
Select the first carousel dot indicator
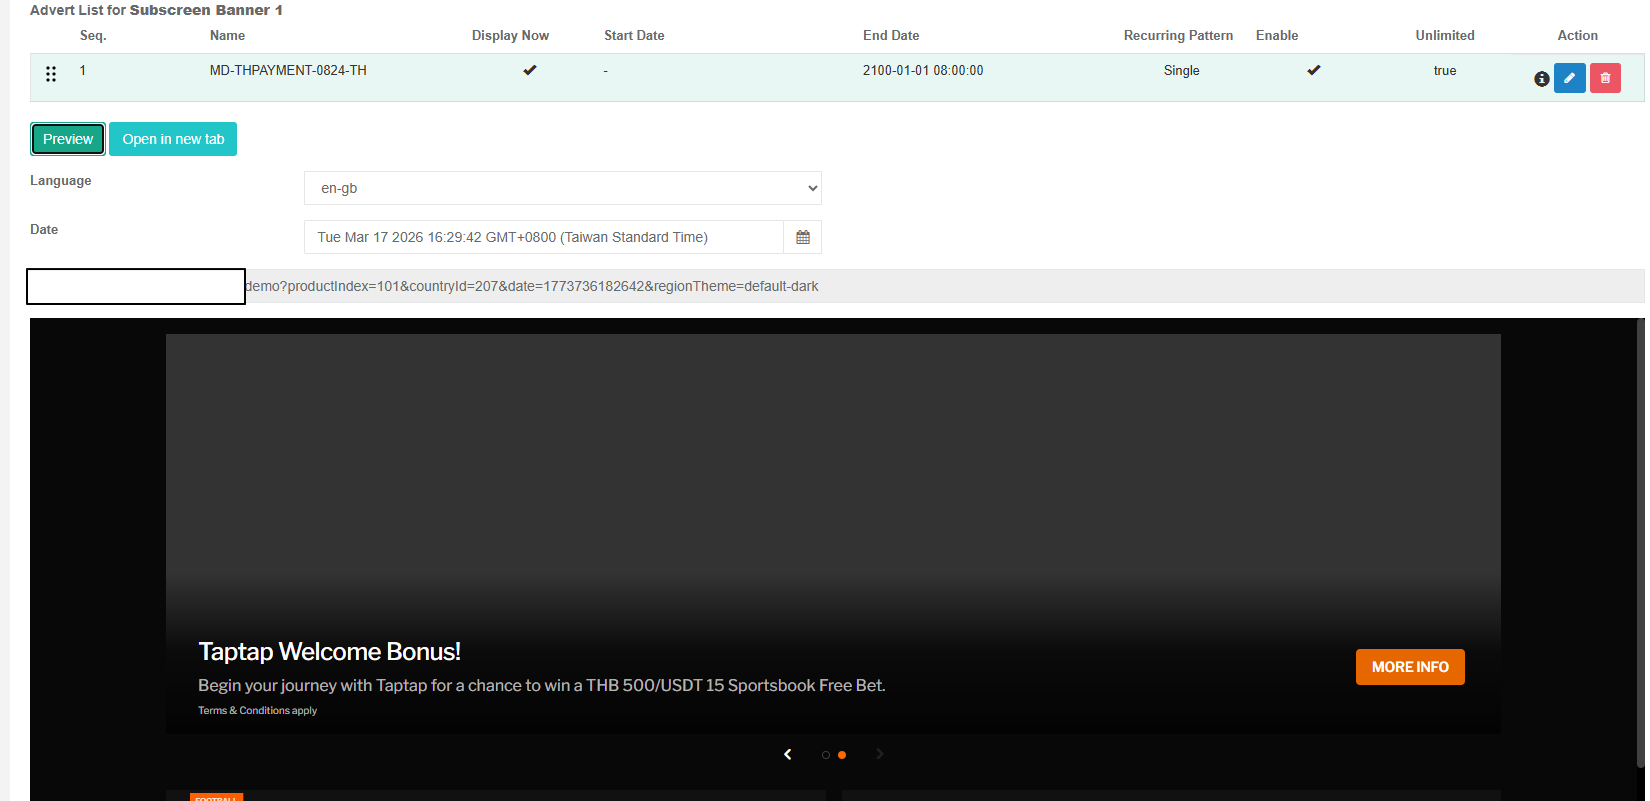826,755
